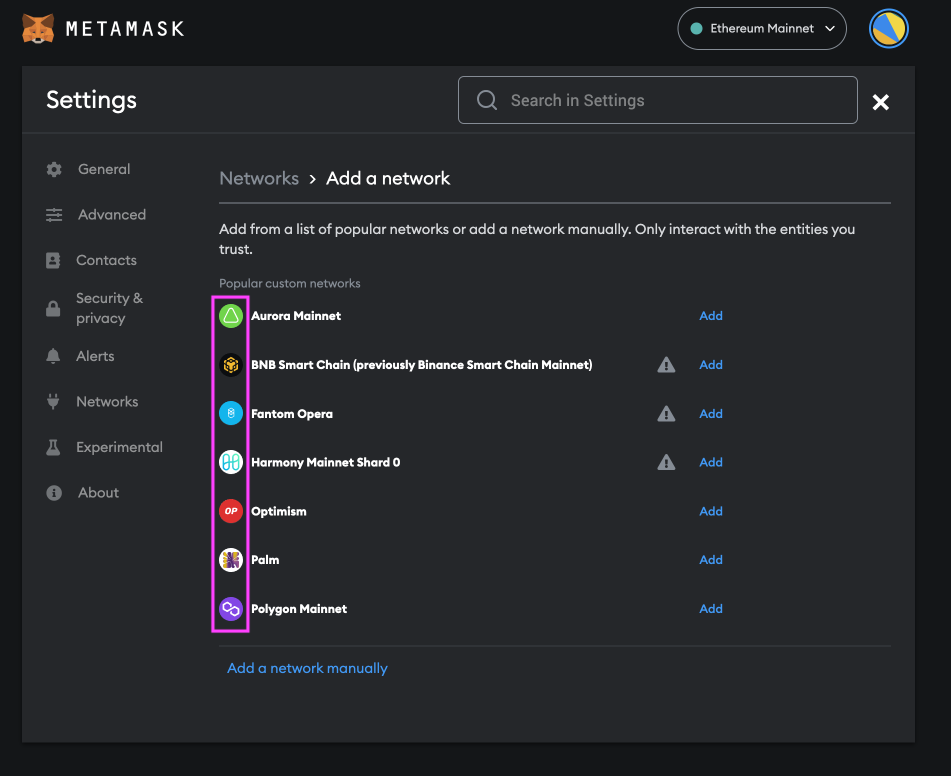Add the Optimism network
The height and width of the screenshot is (776, 951).
[710, 511]
